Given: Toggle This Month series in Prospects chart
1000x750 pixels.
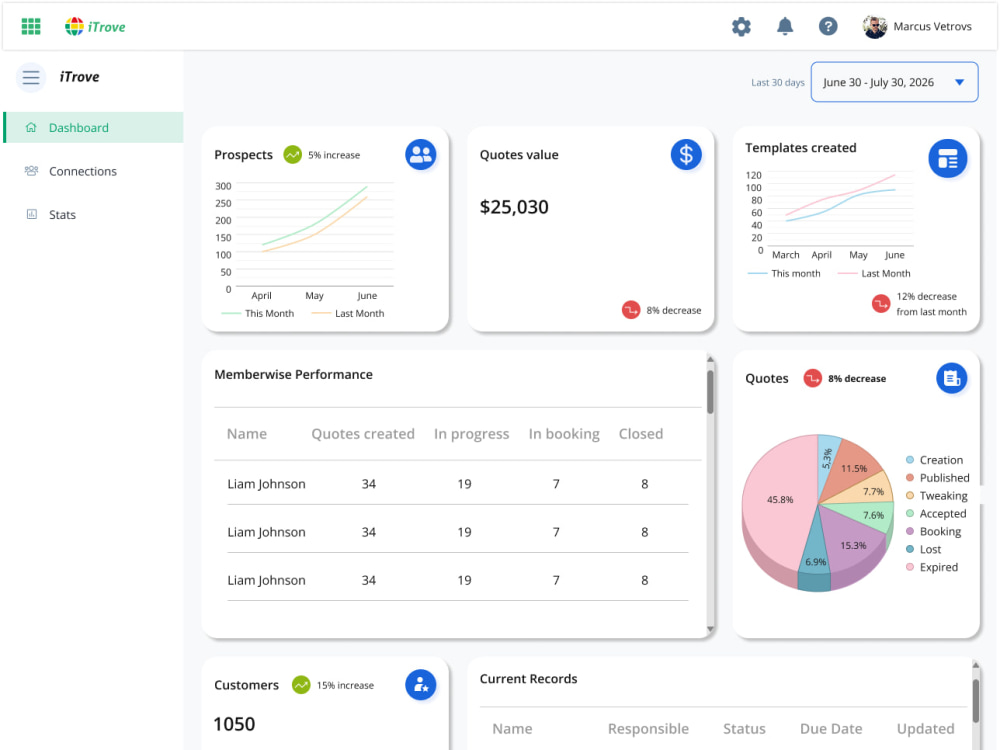Looking at the screenshot, I should [x=258, y=313].
